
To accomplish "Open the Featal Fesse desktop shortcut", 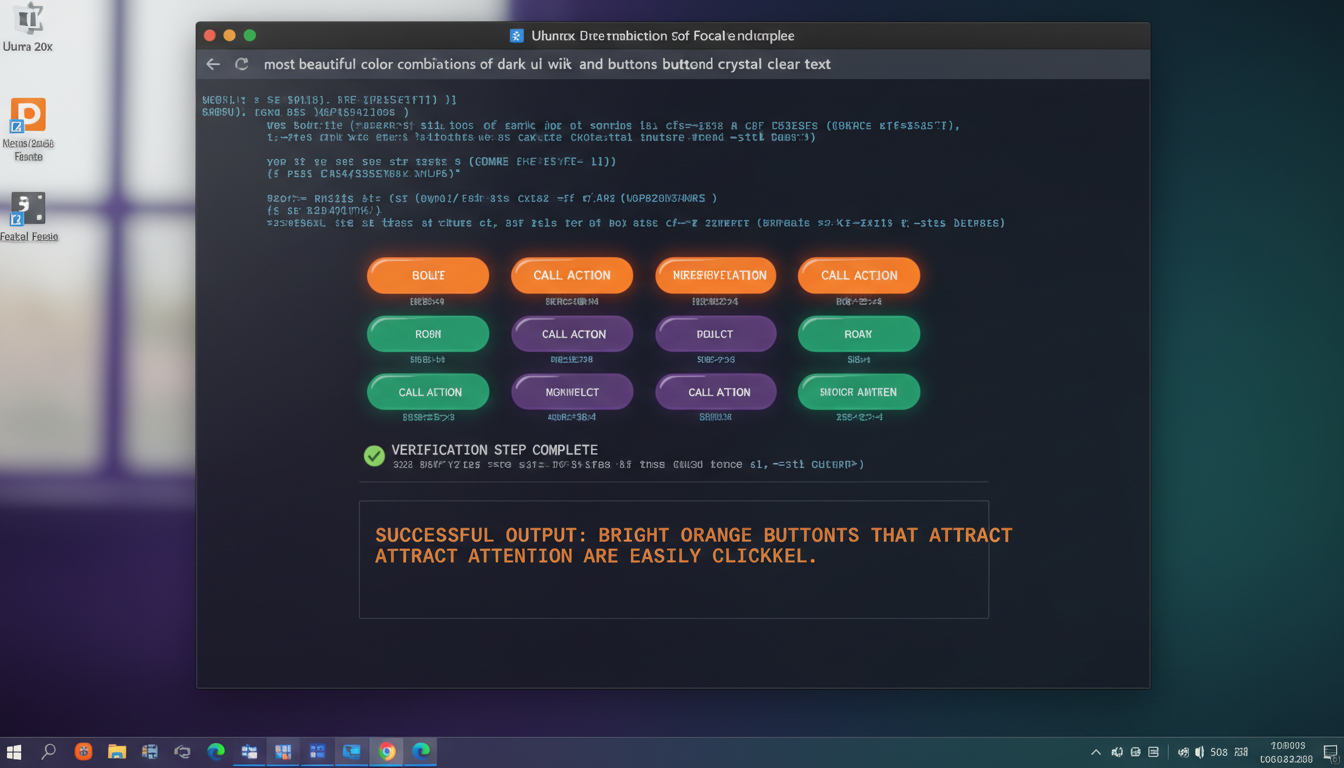I will point(29,217).
